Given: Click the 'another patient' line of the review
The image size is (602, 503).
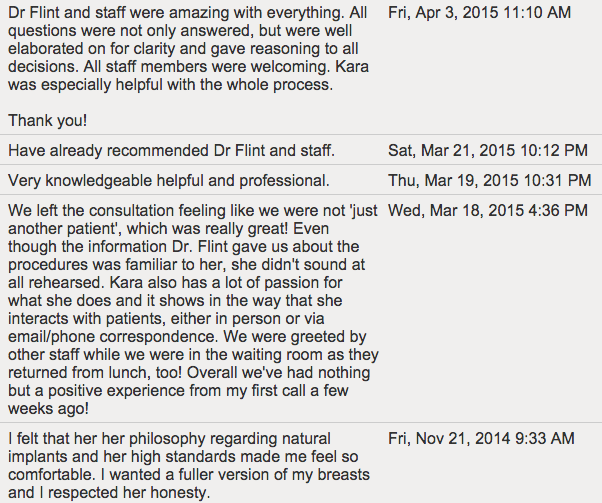Looking at the screenshot, I should (x=168, y=228).
